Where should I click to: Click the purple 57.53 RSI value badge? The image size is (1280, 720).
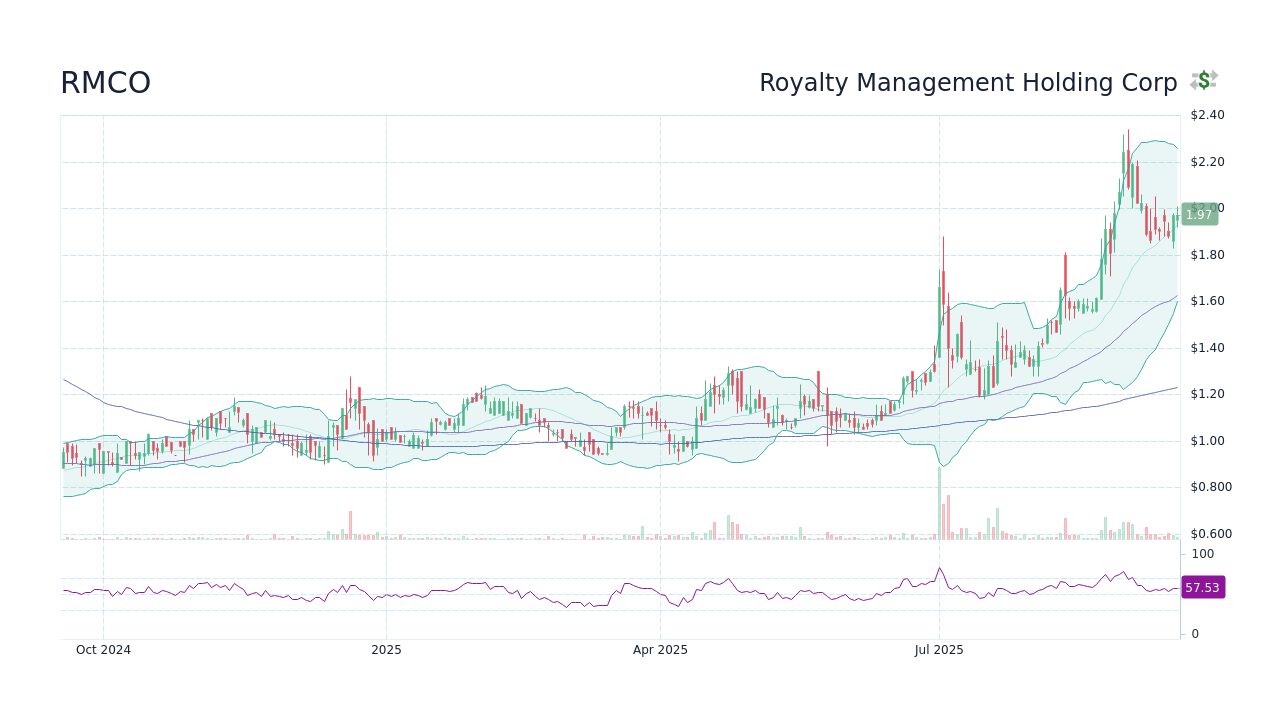point(1202,587)
